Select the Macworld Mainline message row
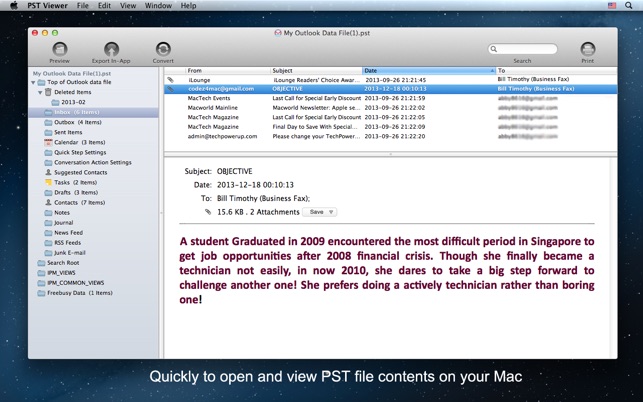The height and width of the screenshot is (402, 643). 391,108
